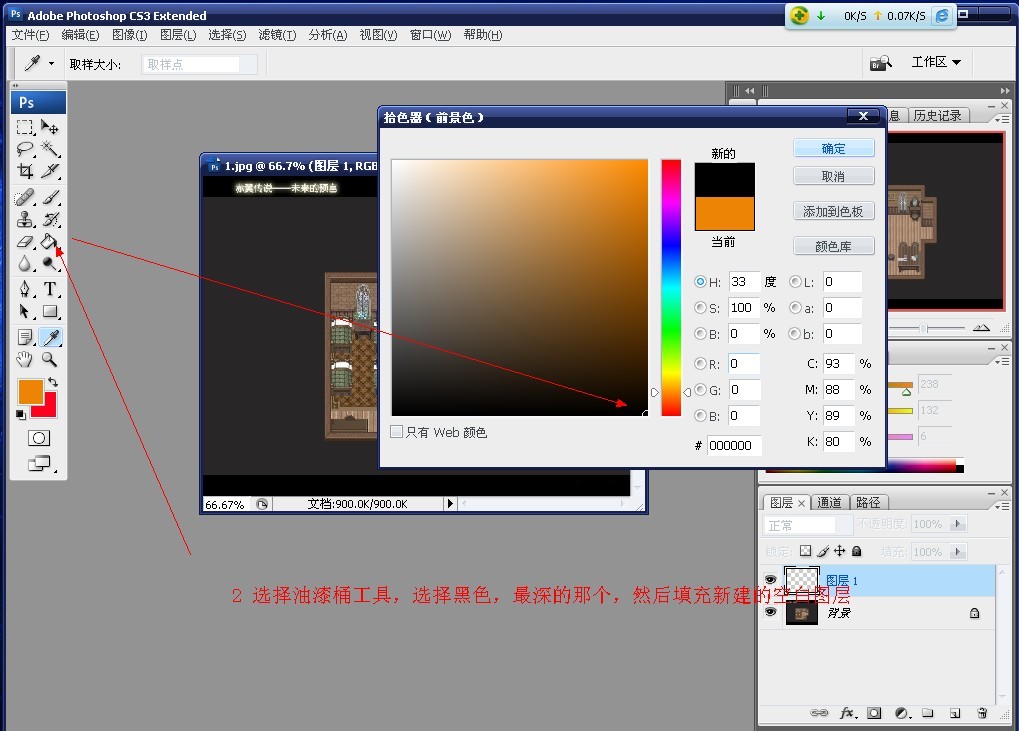The image size is (1019, 731).
Task: Open the layer fill slider arrow
Action: (957, 552)
